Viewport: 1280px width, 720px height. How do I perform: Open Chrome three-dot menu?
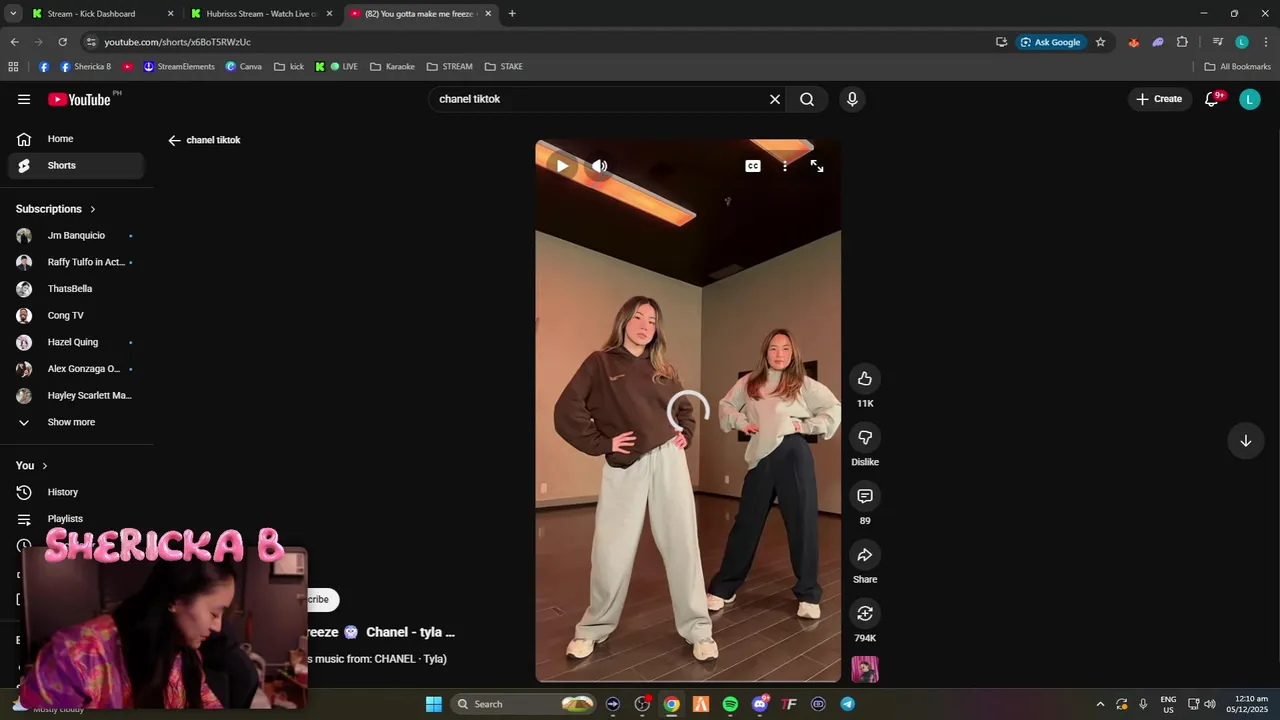click(x=1266, y=42)
